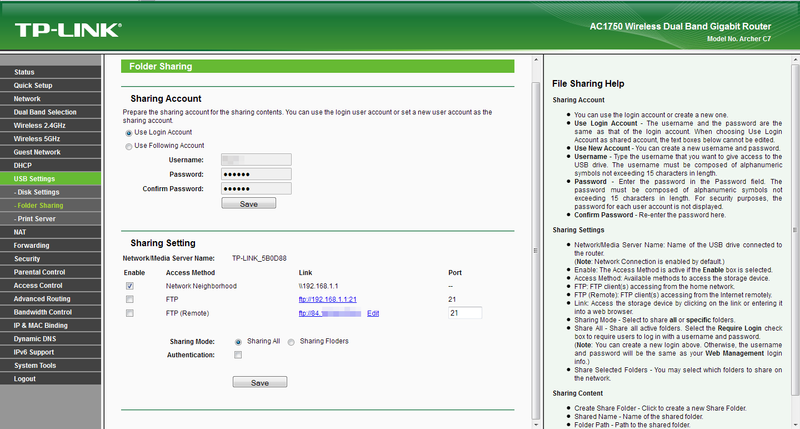The image size is (800, 429).
Task: Click the TP-LINK logo
Action: 68,30
